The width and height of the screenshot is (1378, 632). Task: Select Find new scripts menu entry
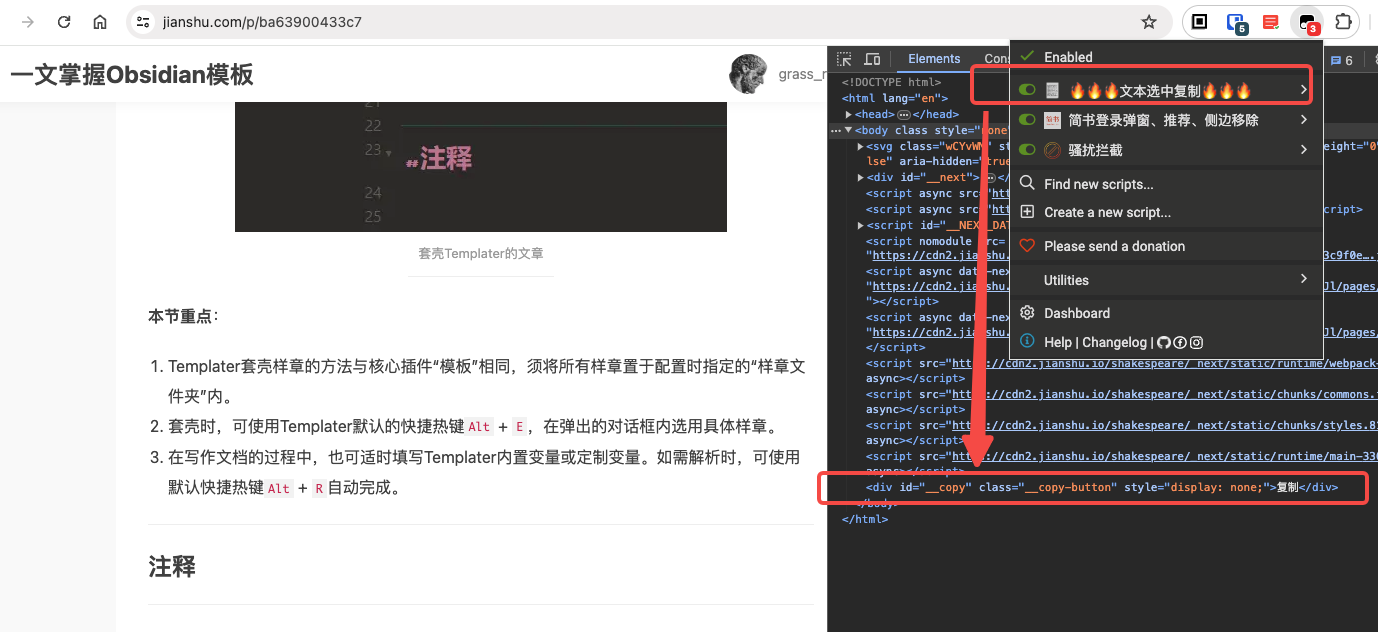[1098, 184]
